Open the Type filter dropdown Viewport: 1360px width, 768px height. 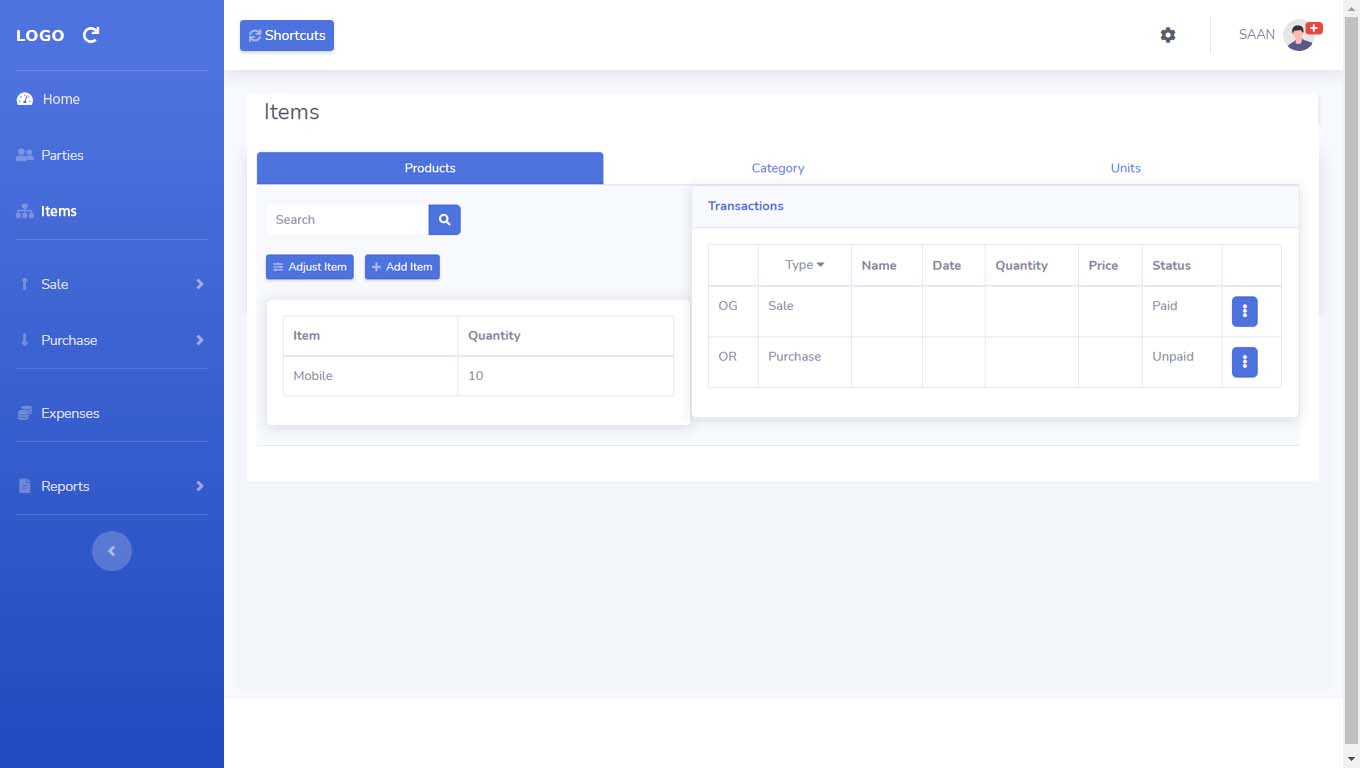pos(805,265)
